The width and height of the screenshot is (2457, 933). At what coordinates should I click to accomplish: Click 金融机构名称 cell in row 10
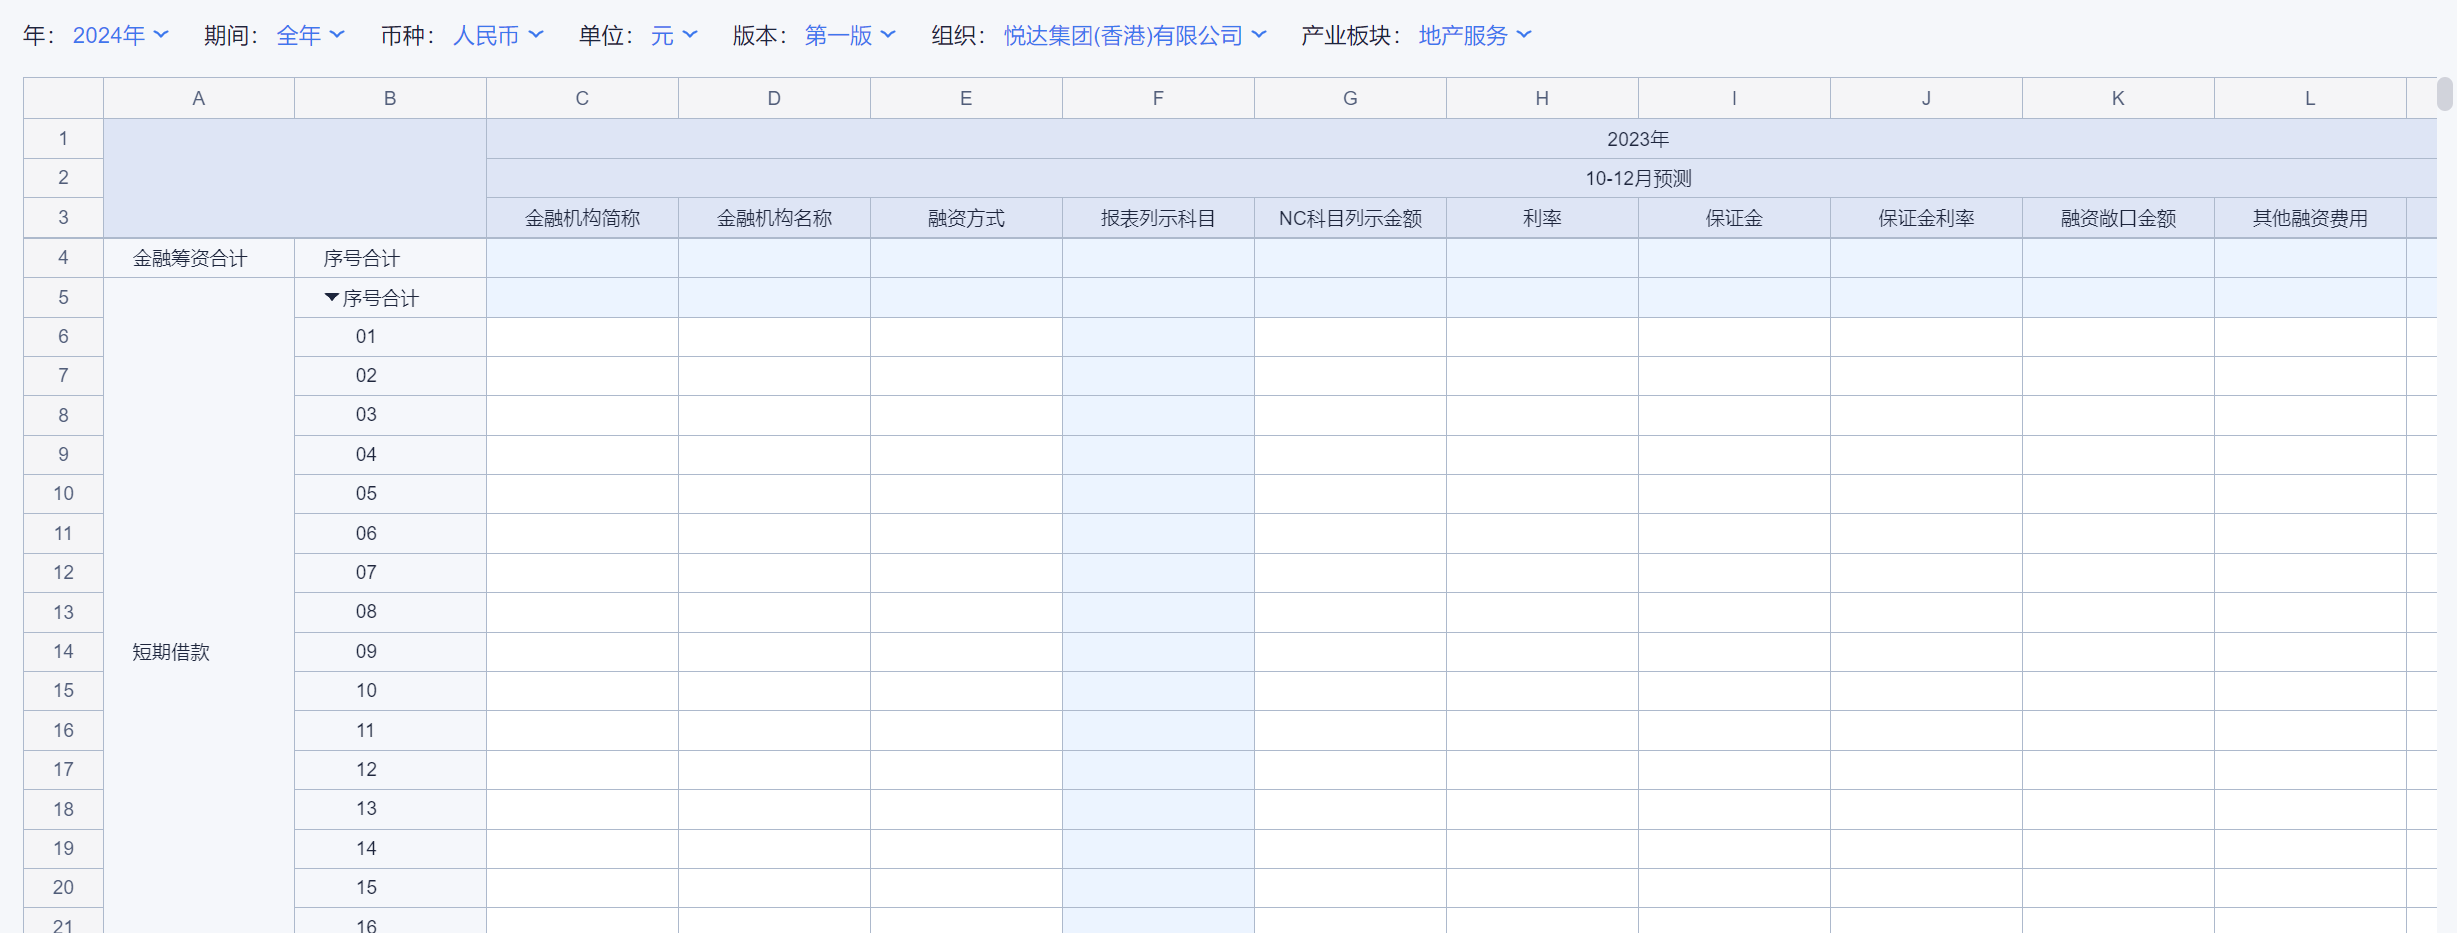tap(774, 691)
